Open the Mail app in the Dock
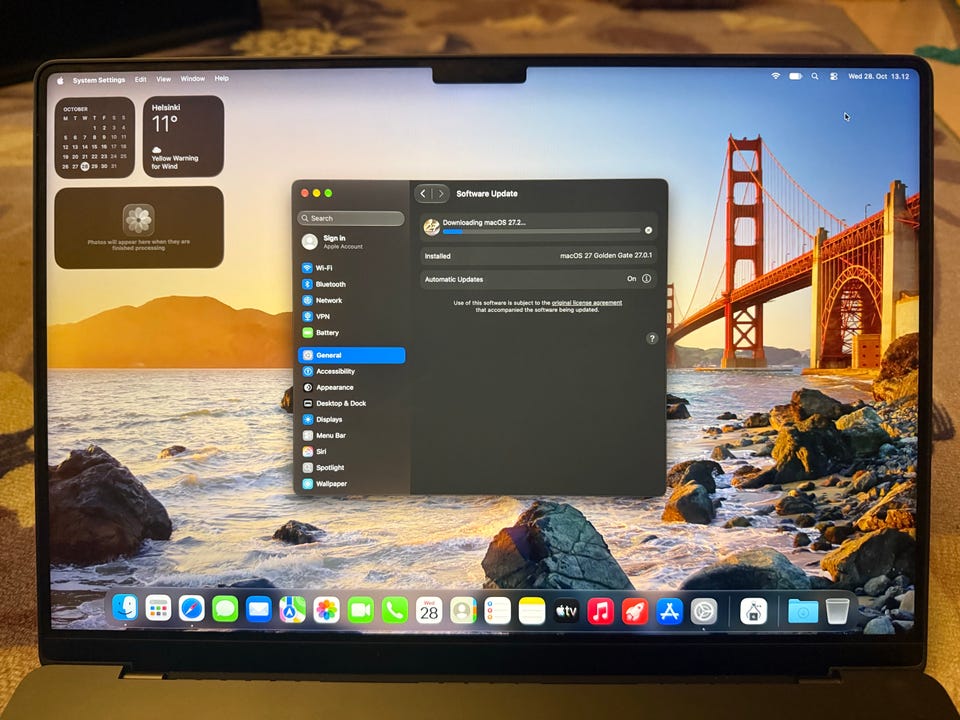Screen dimensions: 960x720 [x=259, y=610]
